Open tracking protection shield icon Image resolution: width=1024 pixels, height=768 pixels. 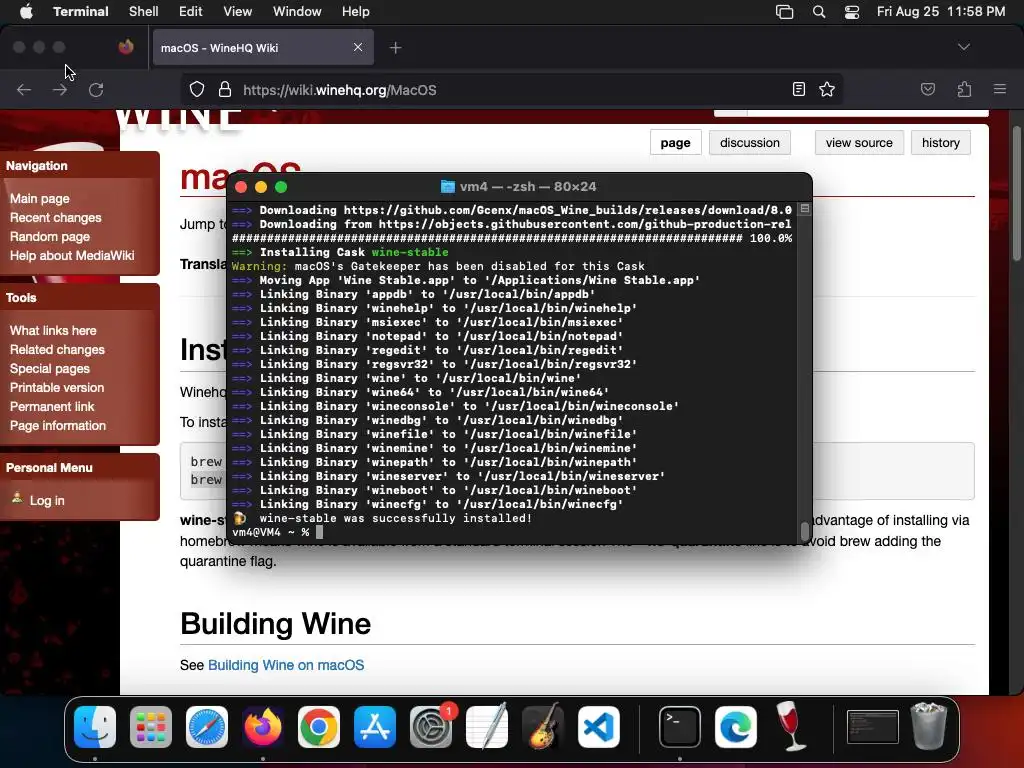point(197,89)
